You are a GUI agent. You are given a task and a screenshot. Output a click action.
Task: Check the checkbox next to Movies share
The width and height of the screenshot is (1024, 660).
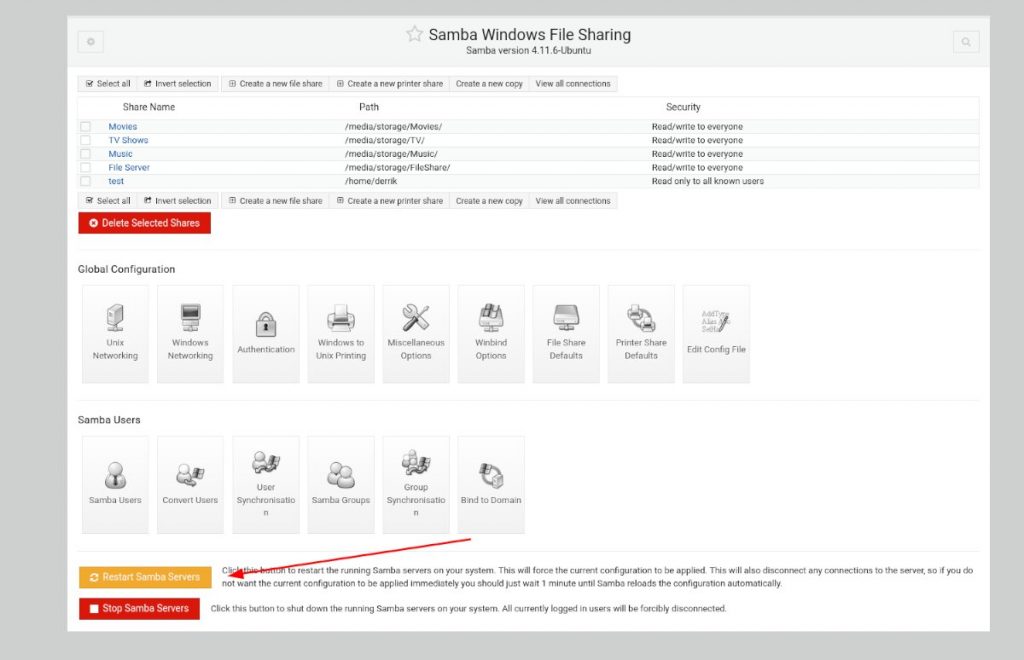coord(86,126)
